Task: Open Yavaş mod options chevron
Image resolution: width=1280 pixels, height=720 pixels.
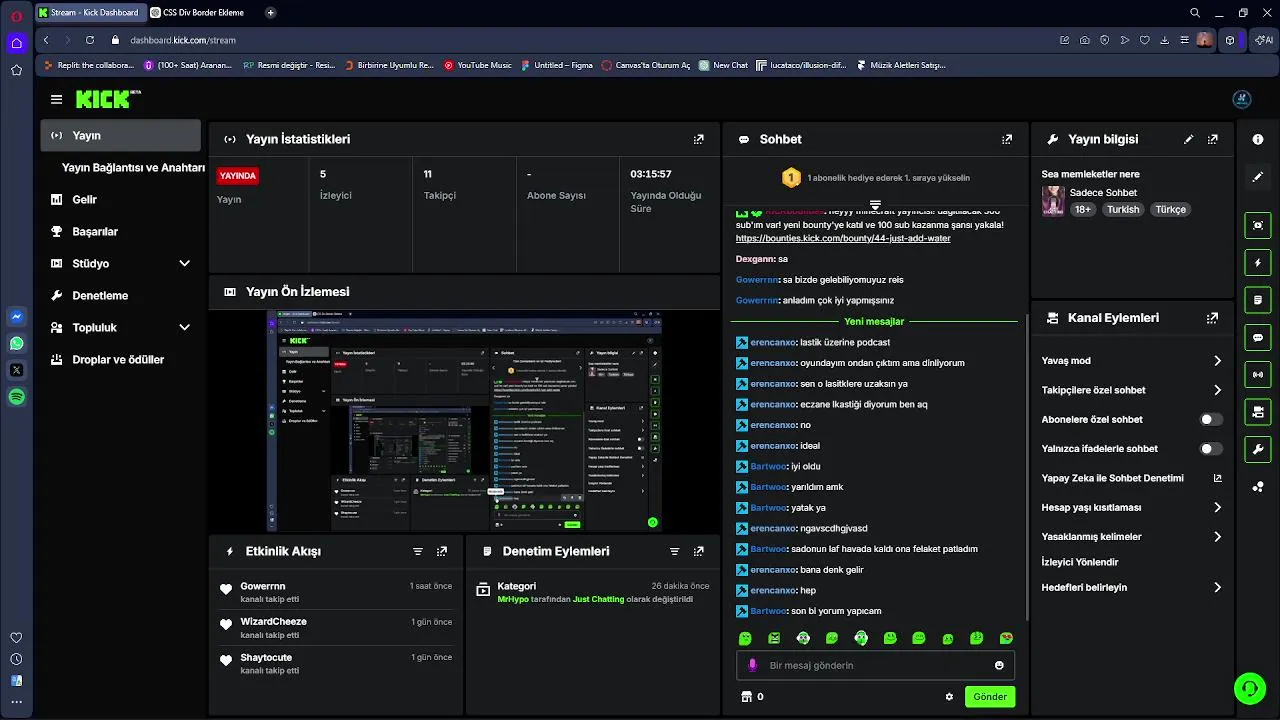Action: pos(1217,361)
